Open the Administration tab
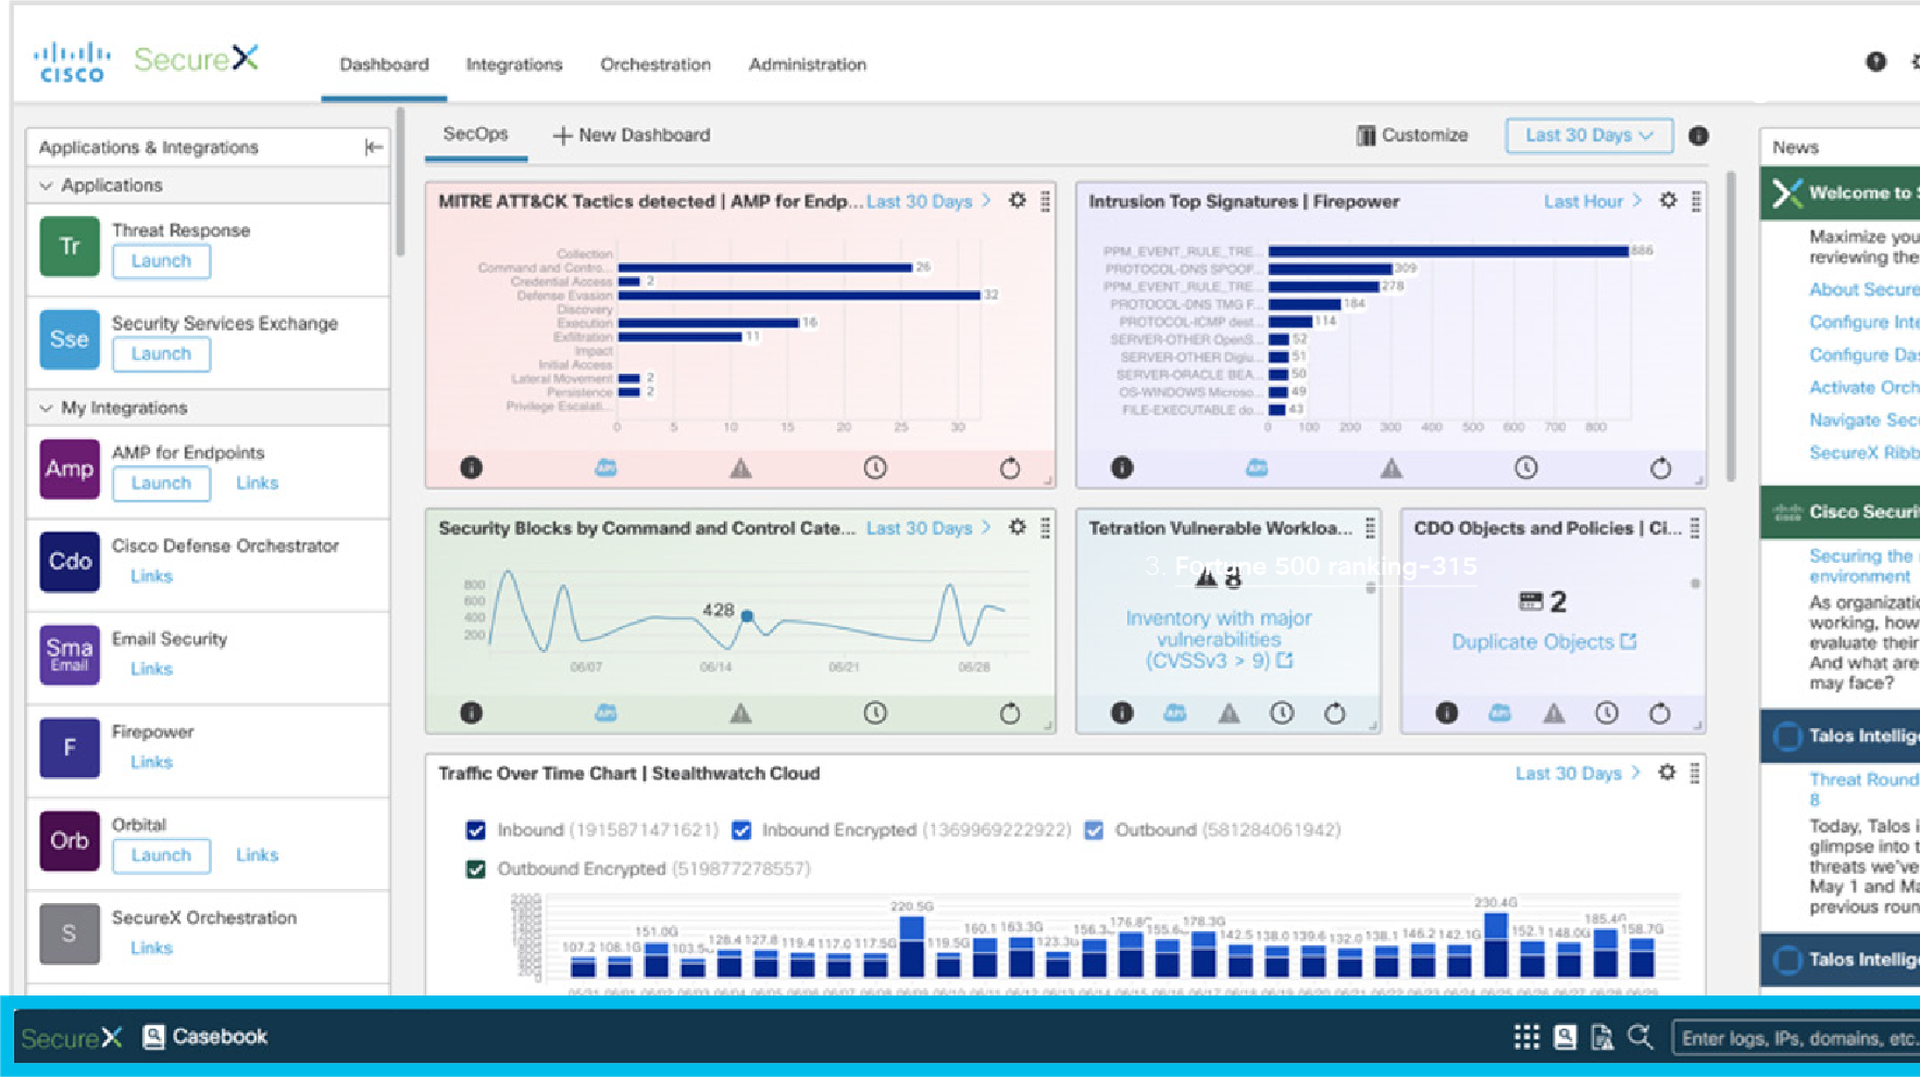 [807, 64]
